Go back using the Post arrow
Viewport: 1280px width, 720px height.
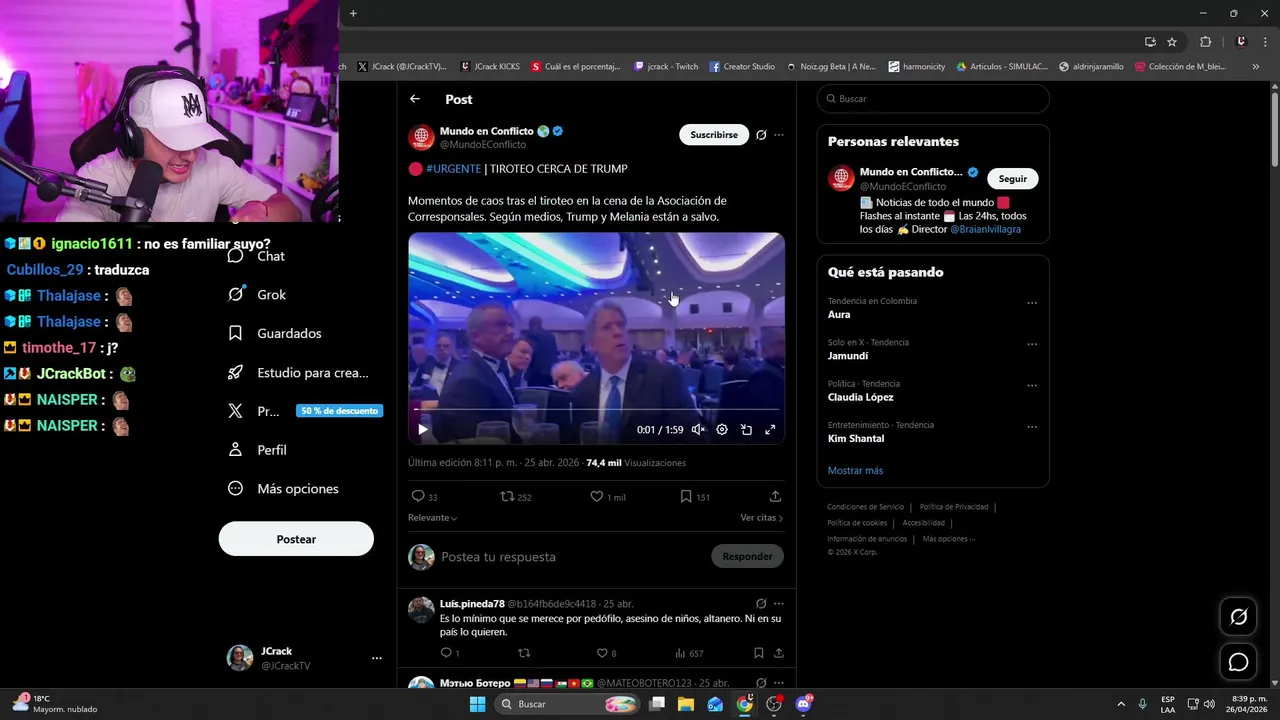coord(415,99)
